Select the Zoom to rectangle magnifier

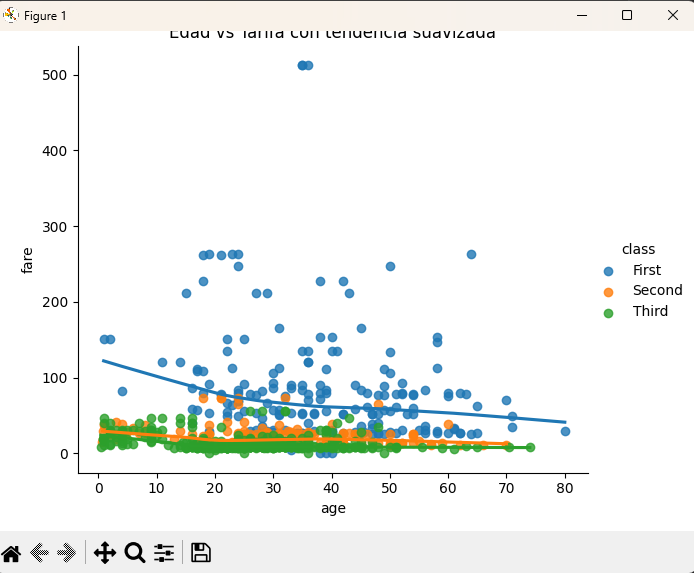(135, 553)
